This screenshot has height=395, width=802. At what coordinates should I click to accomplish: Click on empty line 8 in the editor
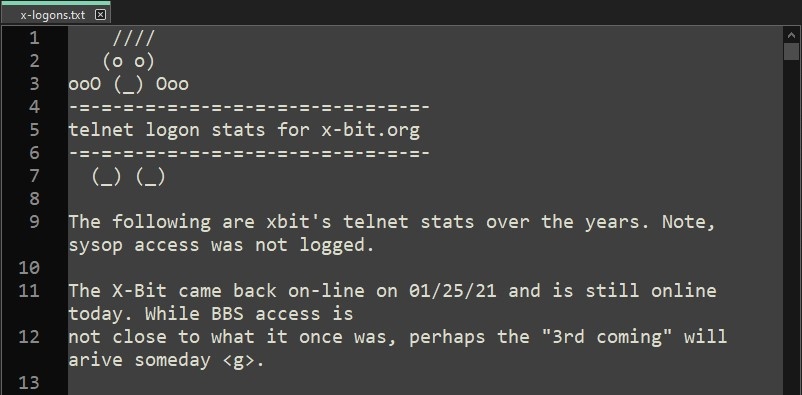coord(425,199)
